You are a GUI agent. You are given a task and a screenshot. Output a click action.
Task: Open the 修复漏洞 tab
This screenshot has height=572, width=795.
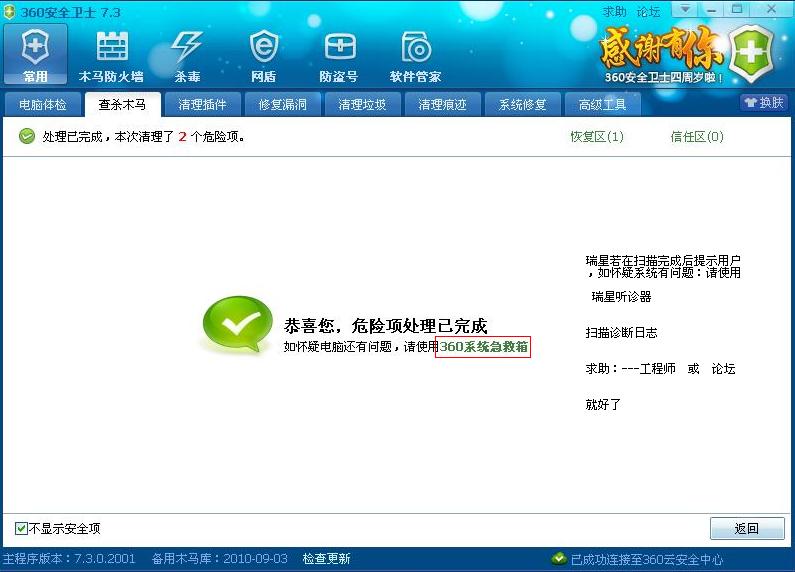(x=282, y=105)
